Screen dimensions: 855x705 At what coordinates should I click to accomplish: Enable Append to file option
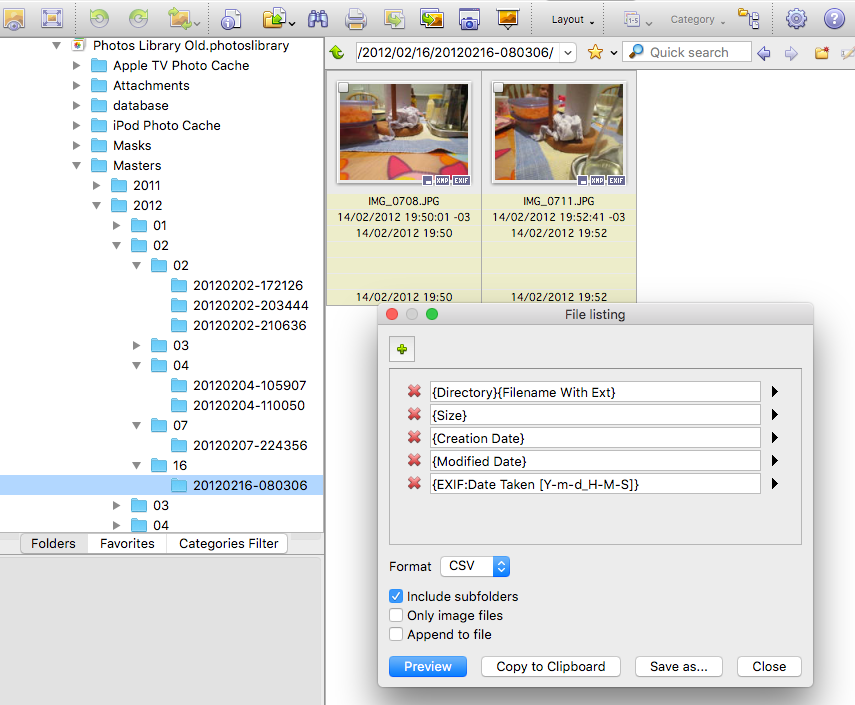coord(397,634)
